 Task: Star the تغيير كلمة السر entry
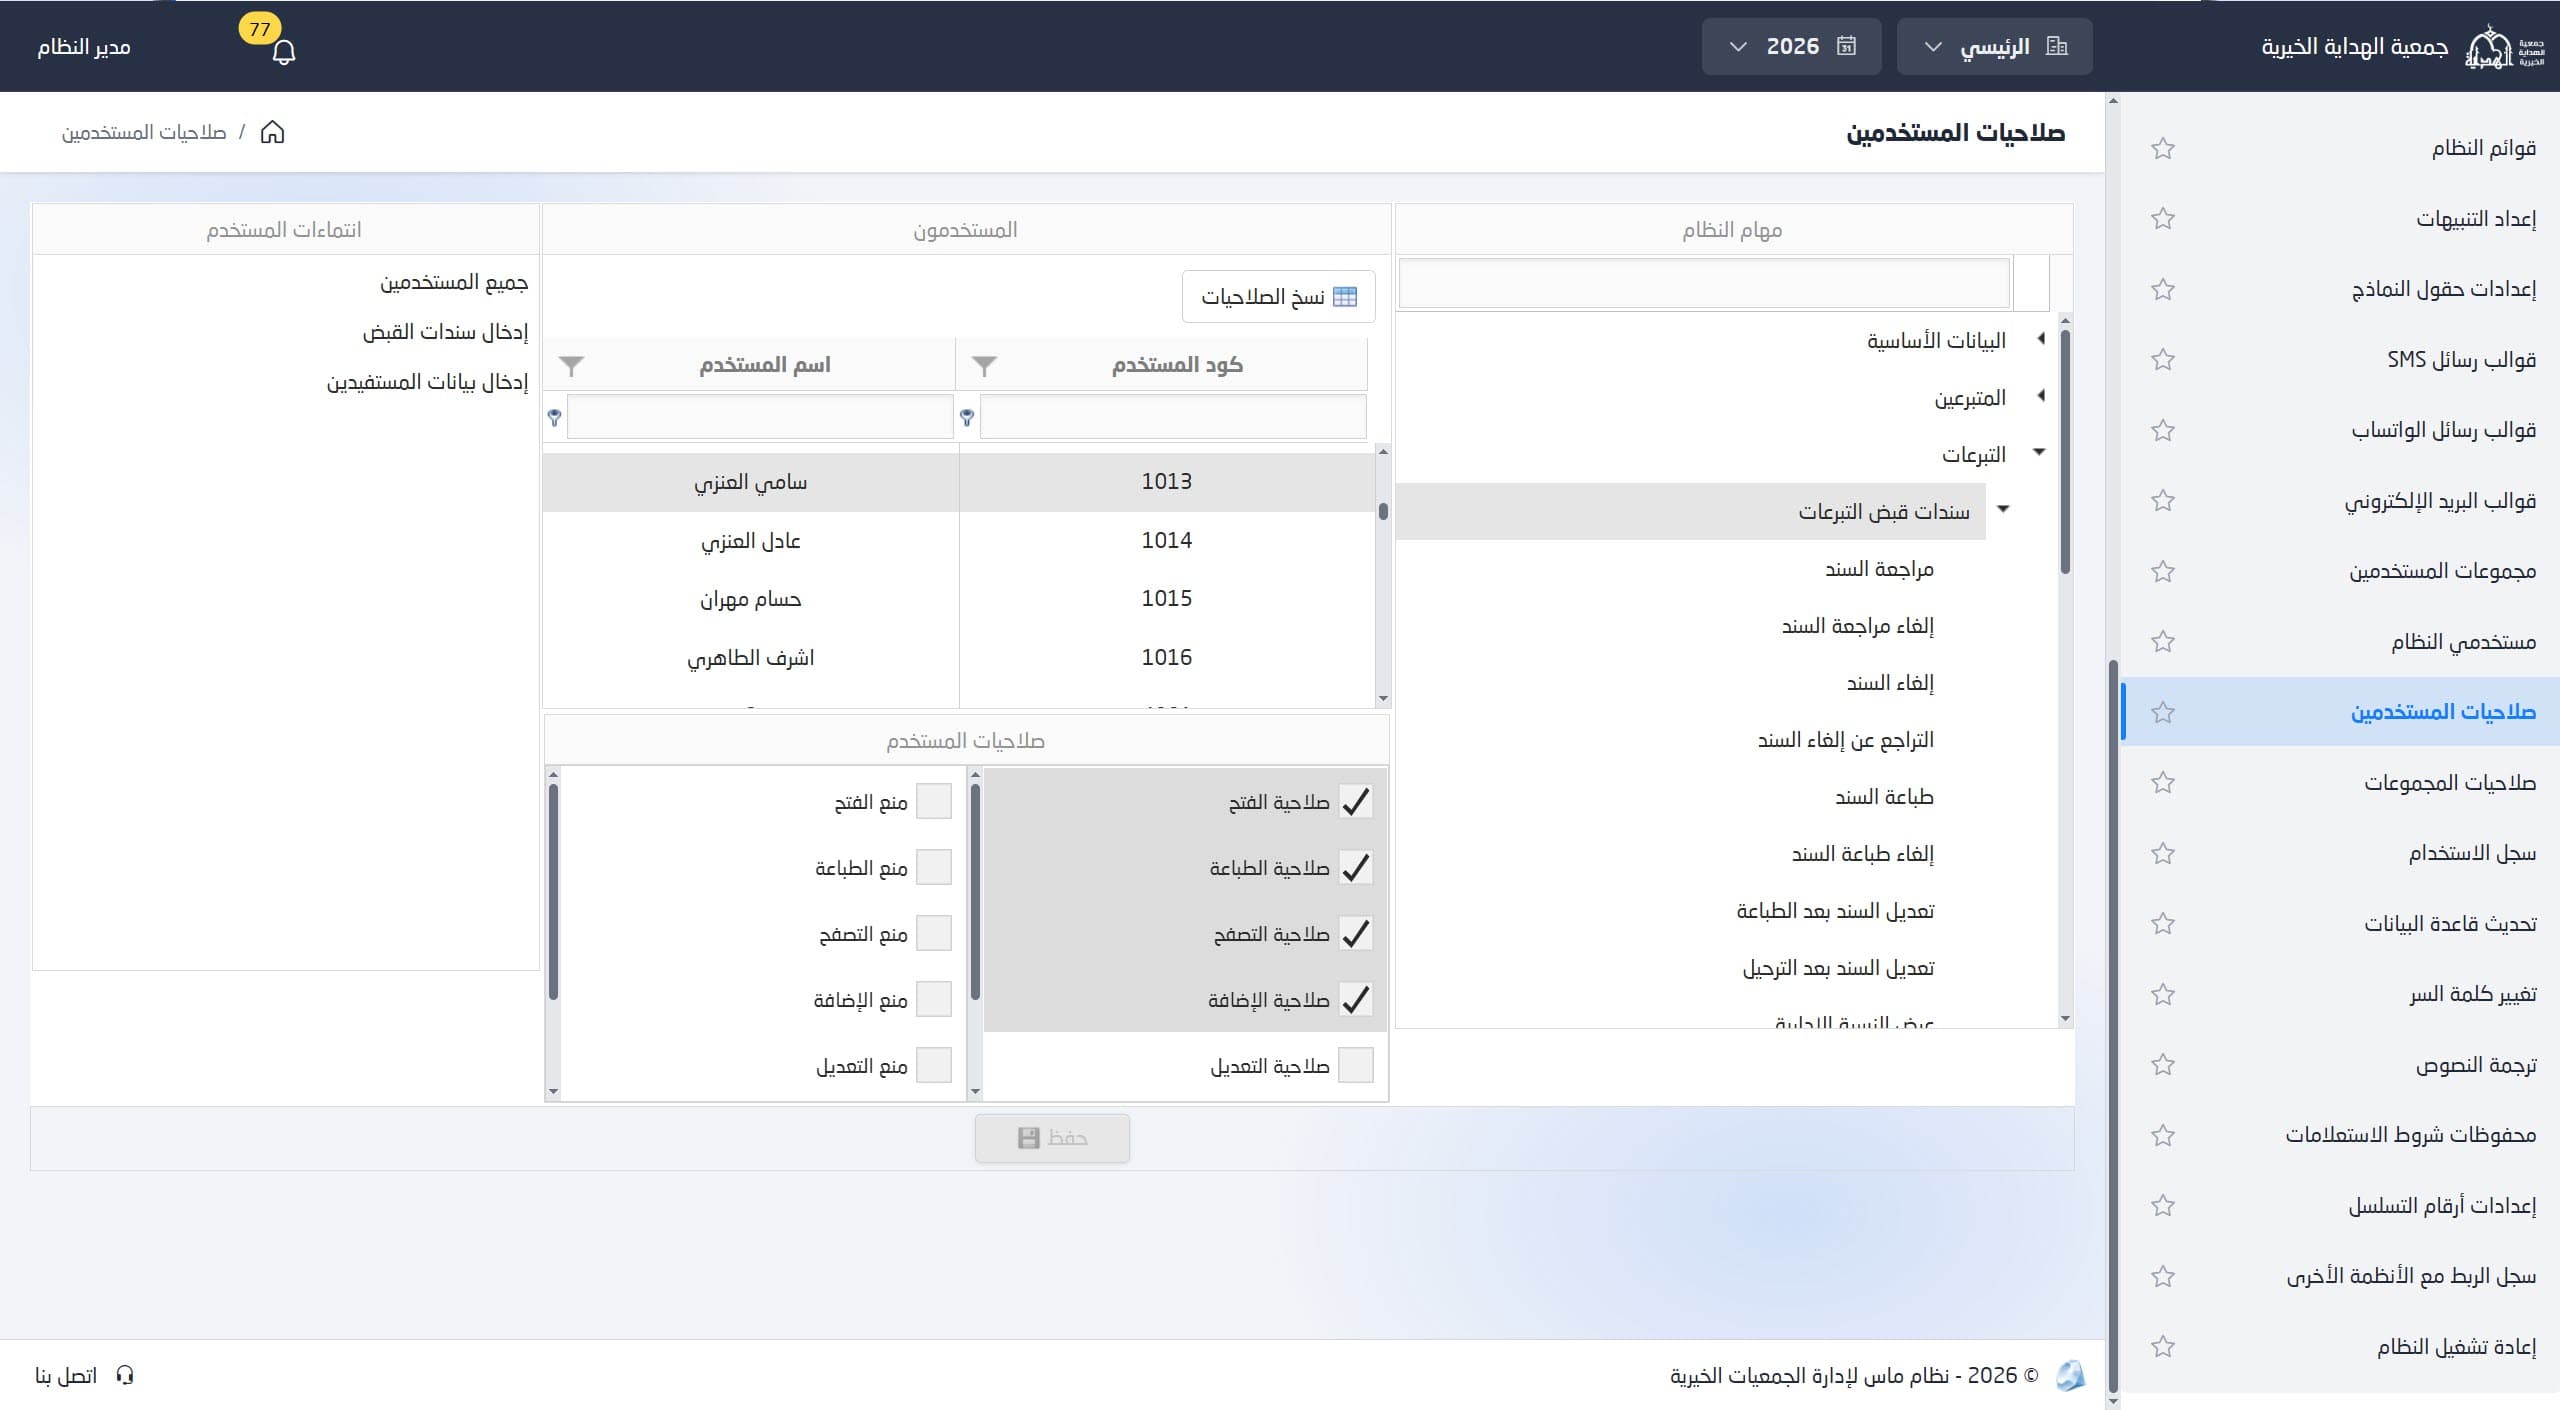click(x=2163, y=994)
